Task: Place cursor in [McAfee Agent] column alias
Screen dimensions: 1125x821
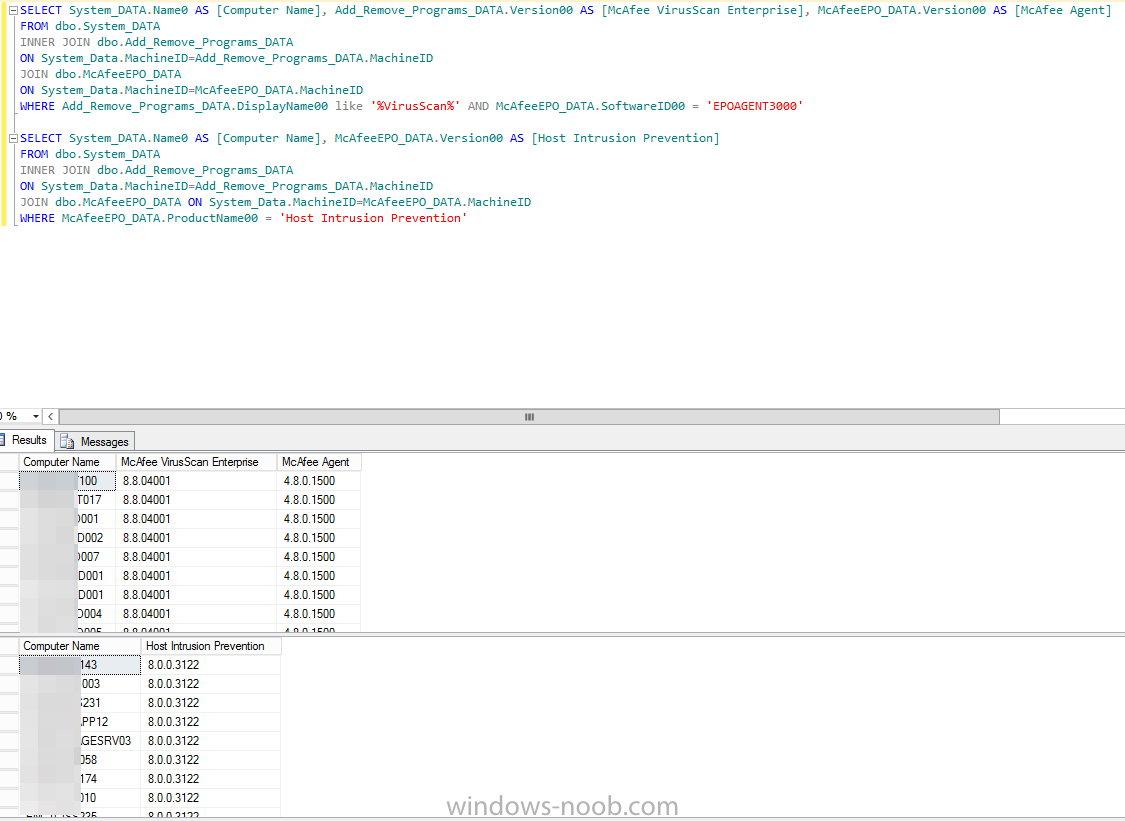Action: 1063,10
